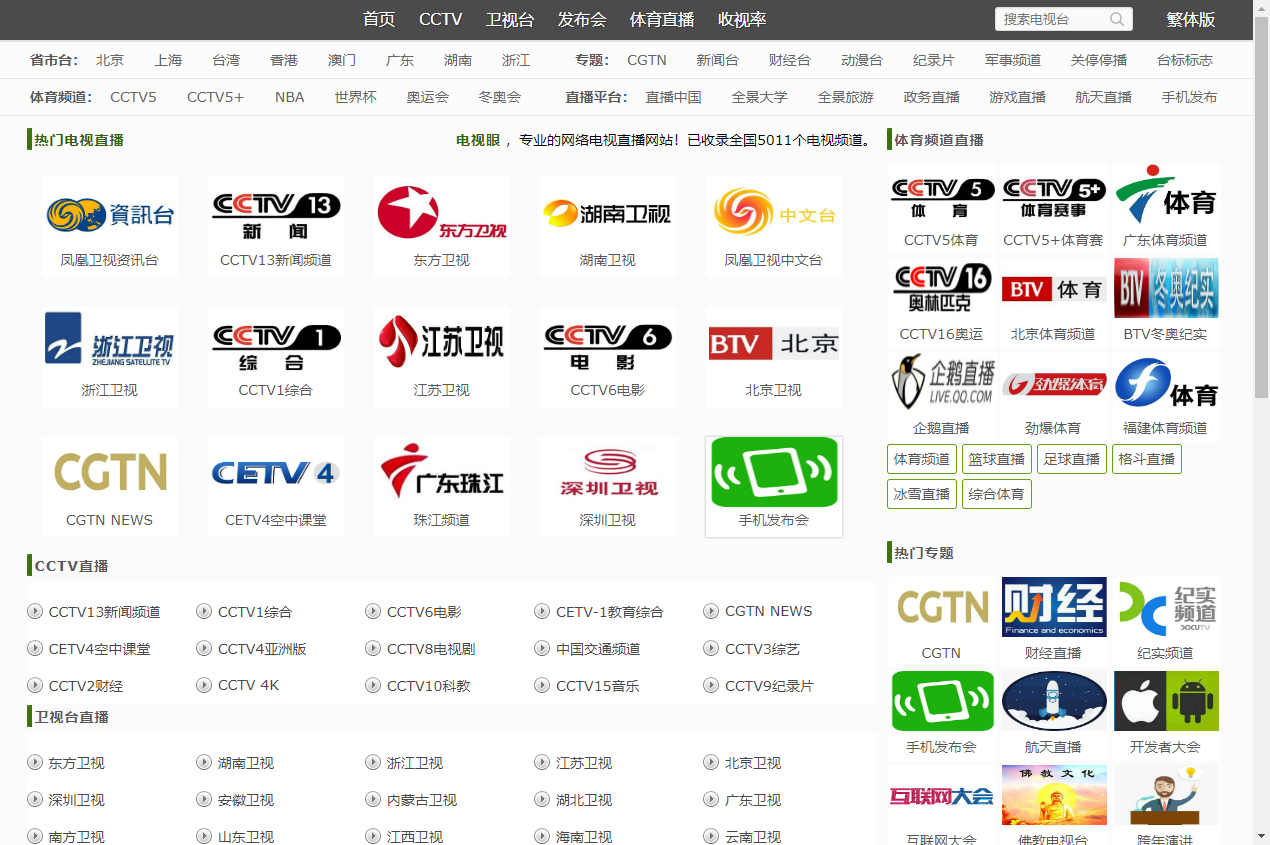Screen dimensions: 1270x845
Task: Open the 湖南卫视 logo in hot channels
Action: click(607, 214)
